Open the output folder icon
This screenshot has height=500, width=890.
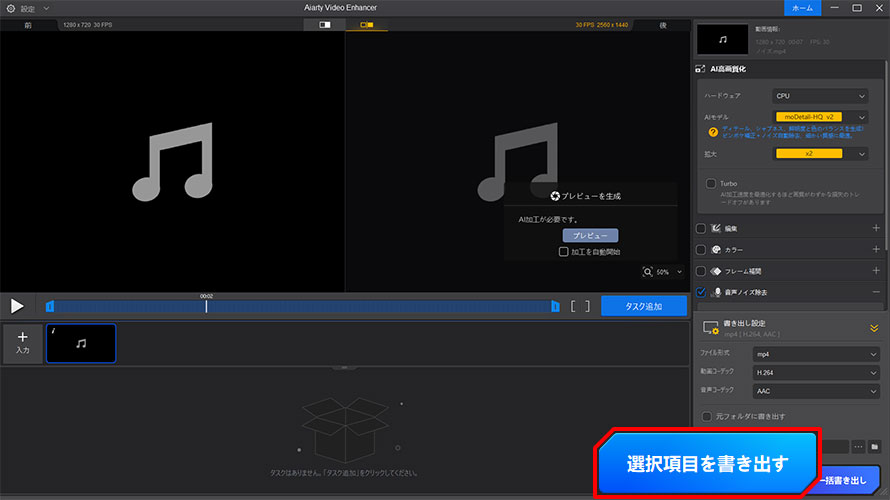point(874,447)
